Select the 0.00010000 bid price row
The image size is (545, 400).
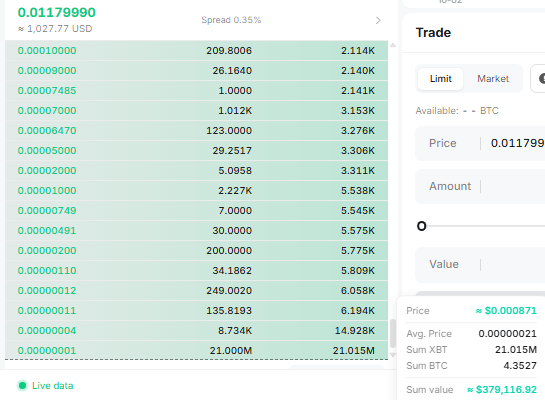click(x=196, y=51)
